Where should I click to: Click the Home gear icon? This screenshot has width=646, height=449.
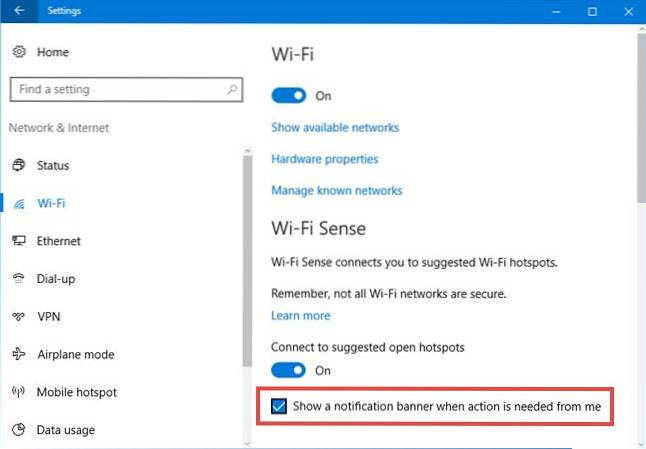click(x=19, y=51)
